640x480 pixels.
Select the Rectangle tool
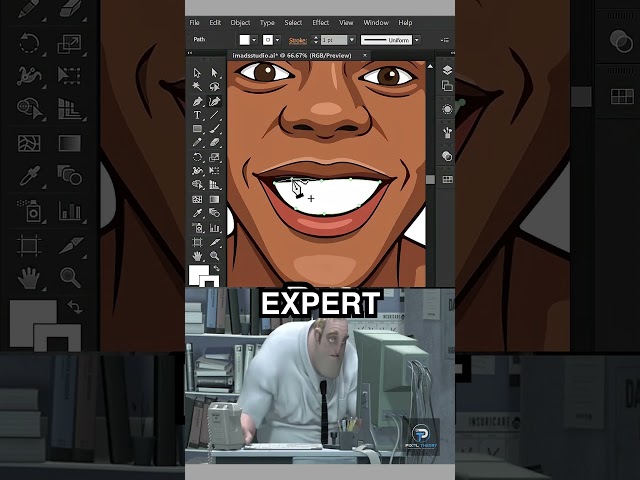(x=197, y=129)
